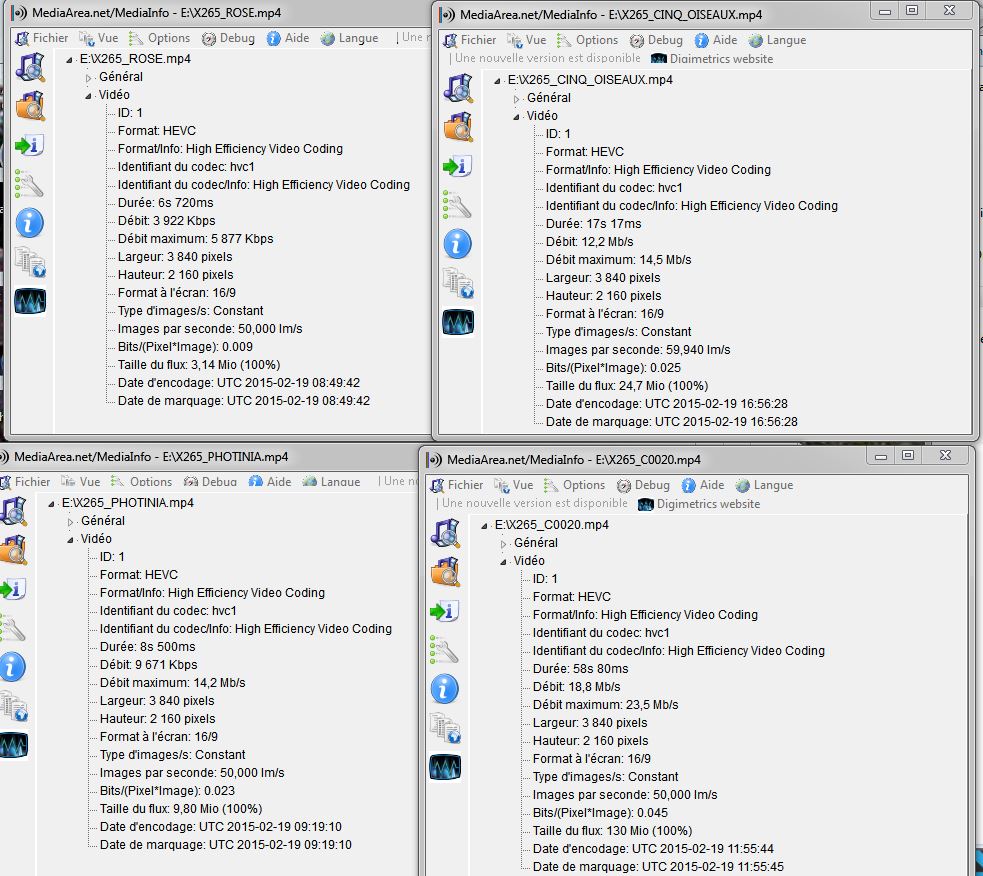
Task: Expand Général node in X265_PHOTINIA window
Action: [70, 522]
